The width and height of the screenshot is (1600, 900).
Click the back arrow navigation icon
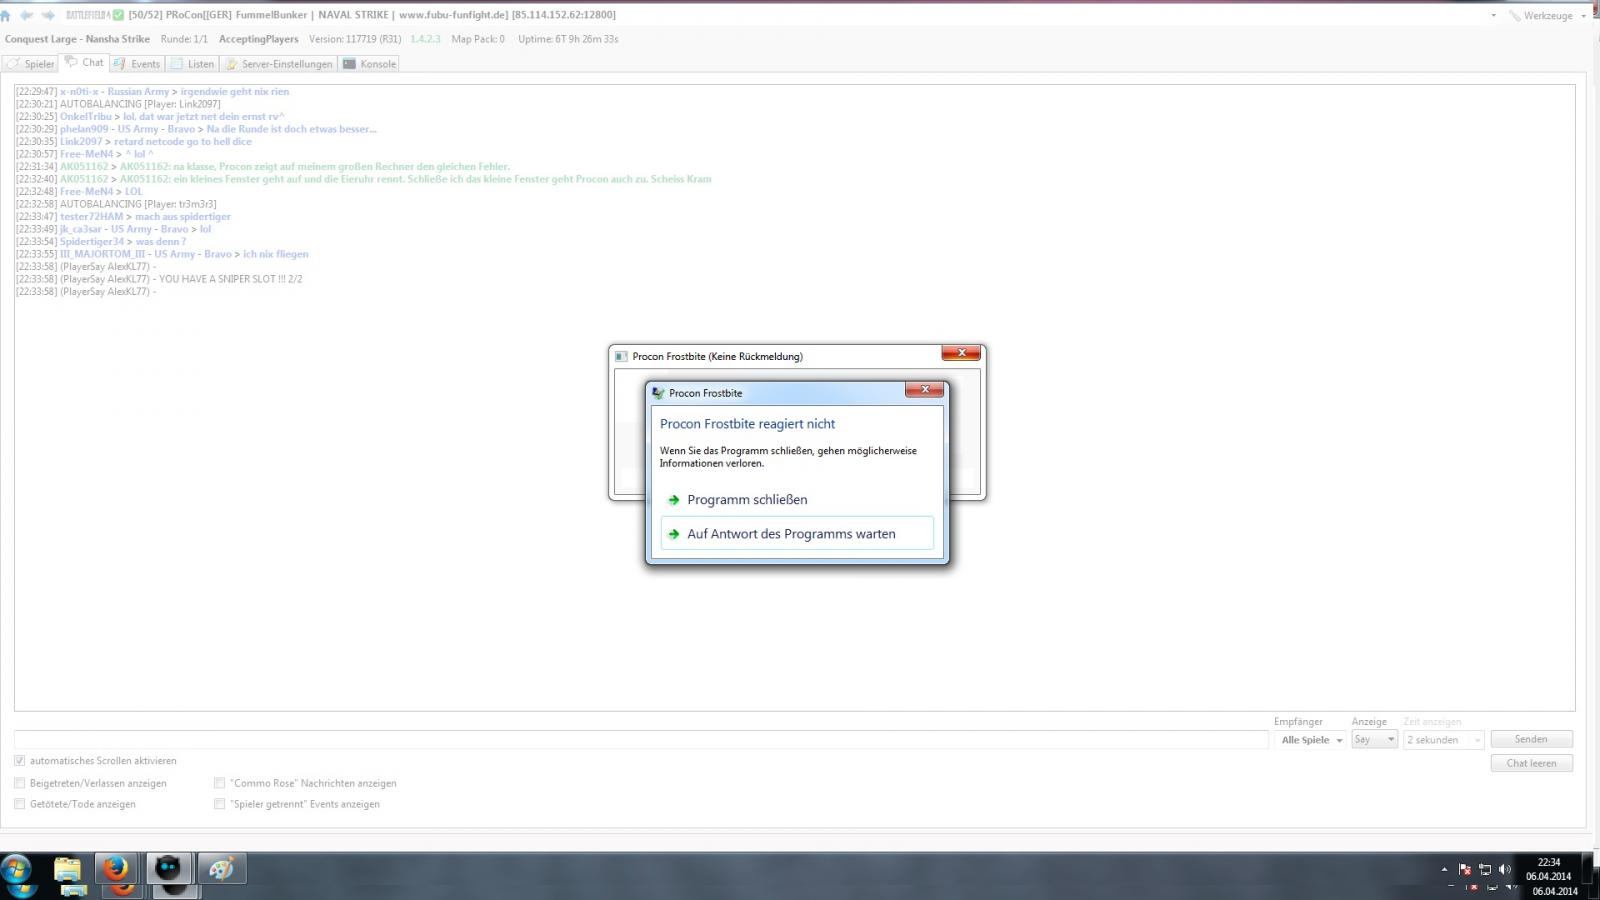tap(26, 15)
